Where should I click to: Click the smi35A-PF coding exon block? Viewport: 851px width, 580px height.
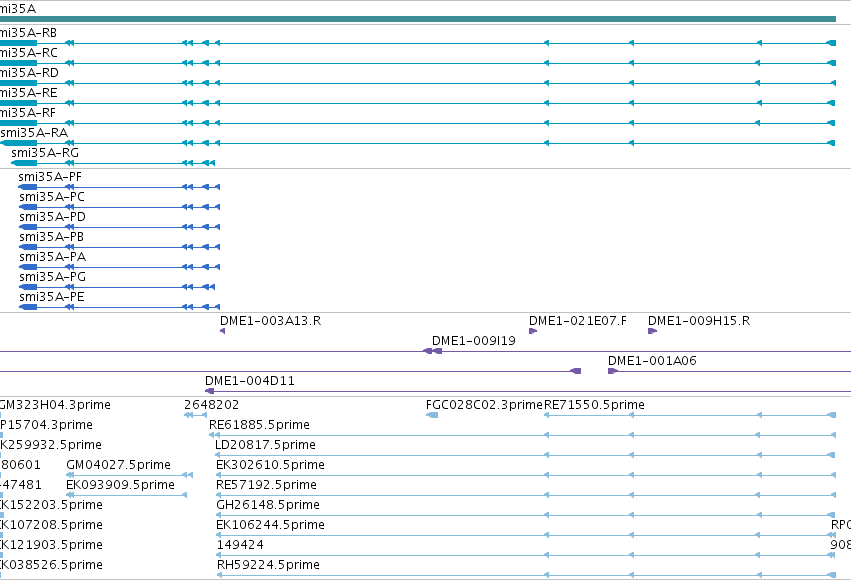pyautogui.click(x=28, y=187)
